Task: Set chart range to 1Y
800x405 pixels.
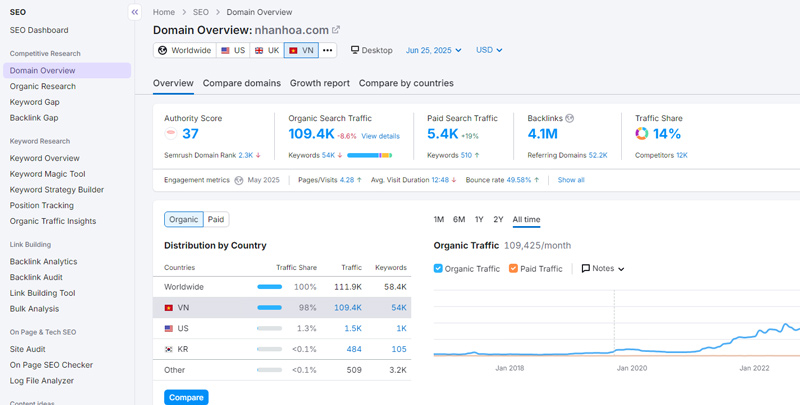Action: 479,219
